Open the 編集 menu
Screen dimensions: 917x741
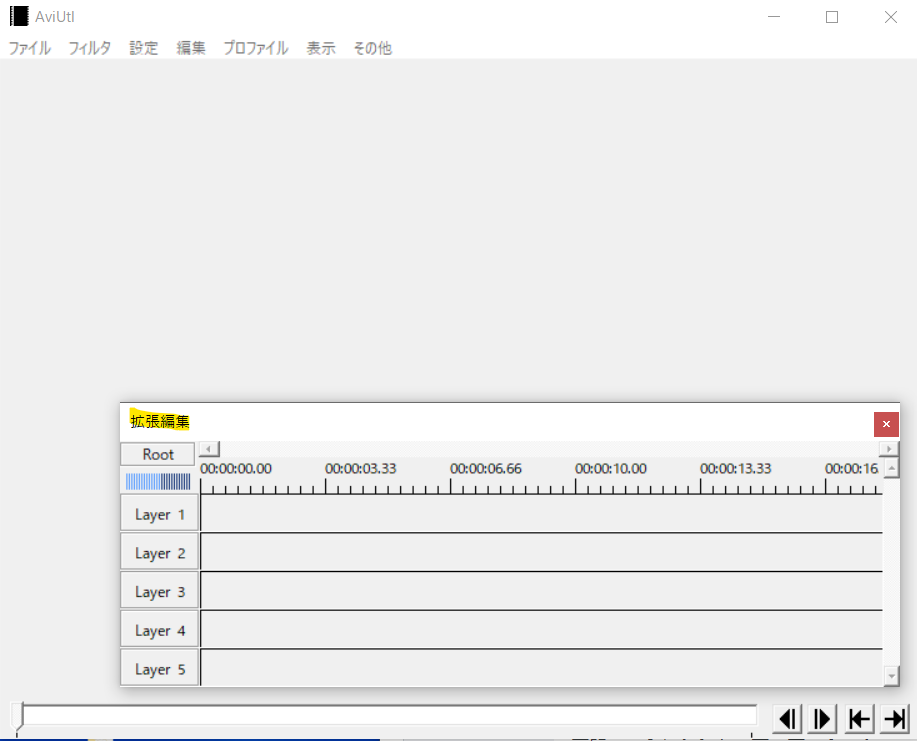click(191, 48)
